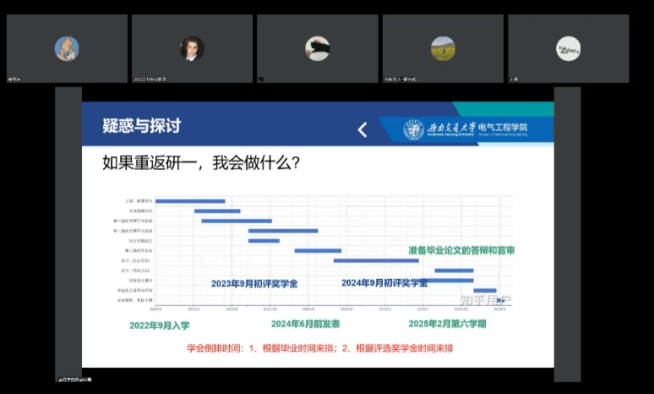The image size is (654, 394).
Task: Select the Tintin cartoon avatar participant
Action: 67,48
